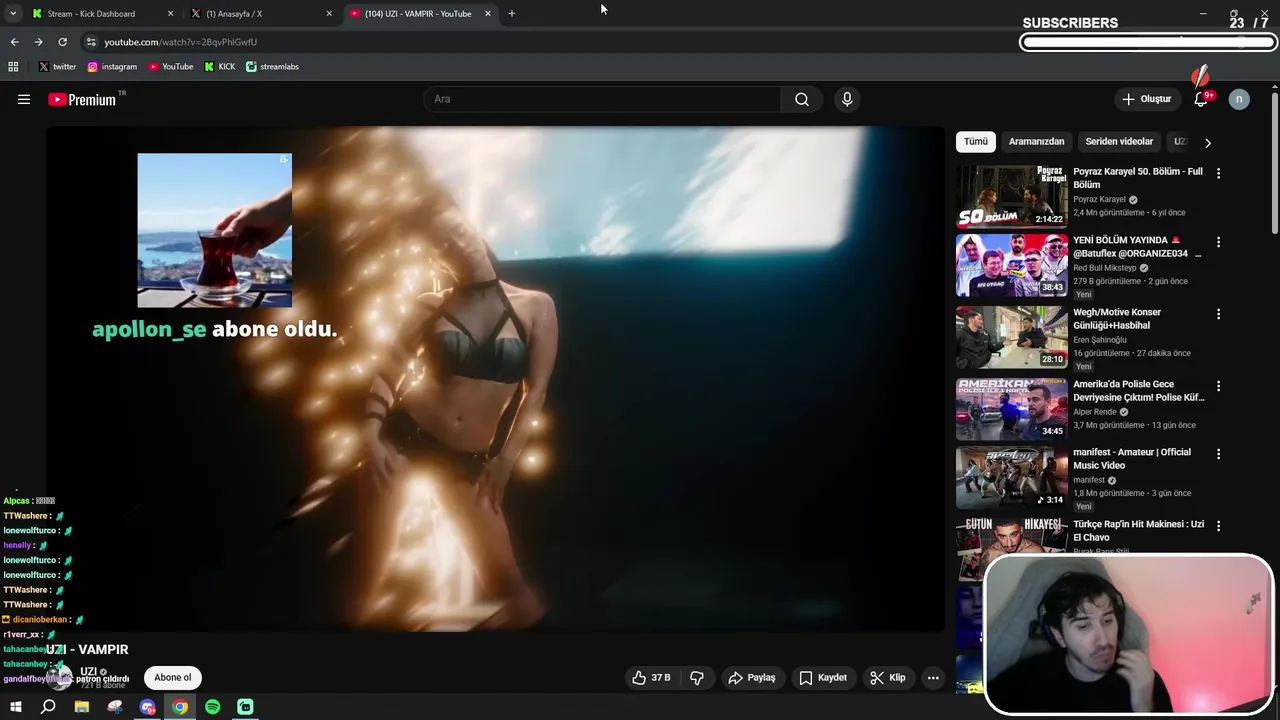Open more actions for the video
This screenshot has width=1280, height=720.
click(x=933, y=677)
